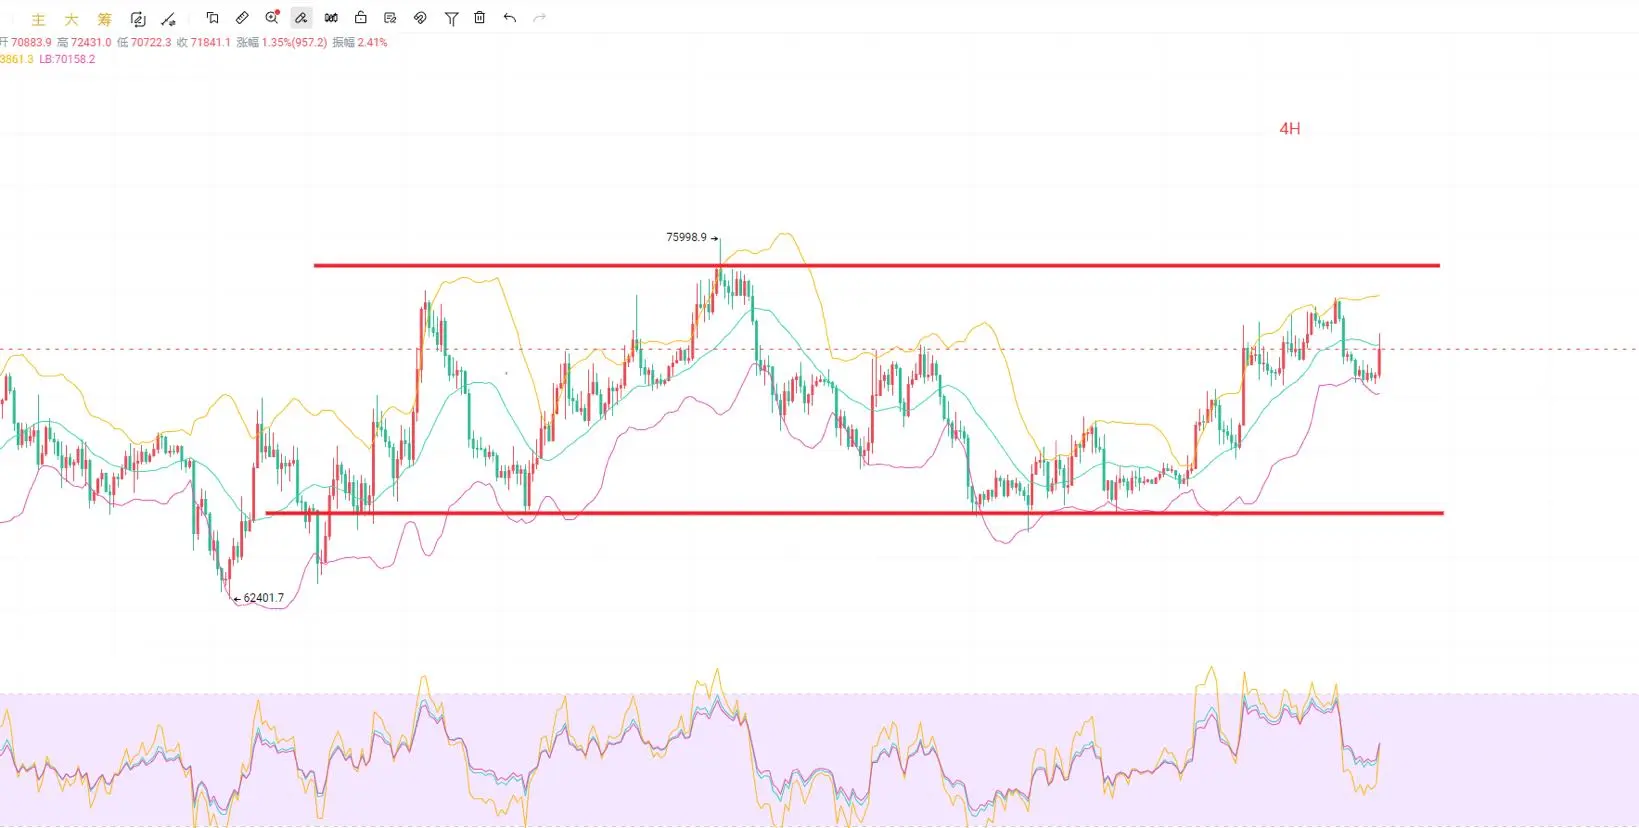Toggle the magnet snap tool
Viewport: 1639px width, 828px height.
pyautogui.click(x=420, y=18)
